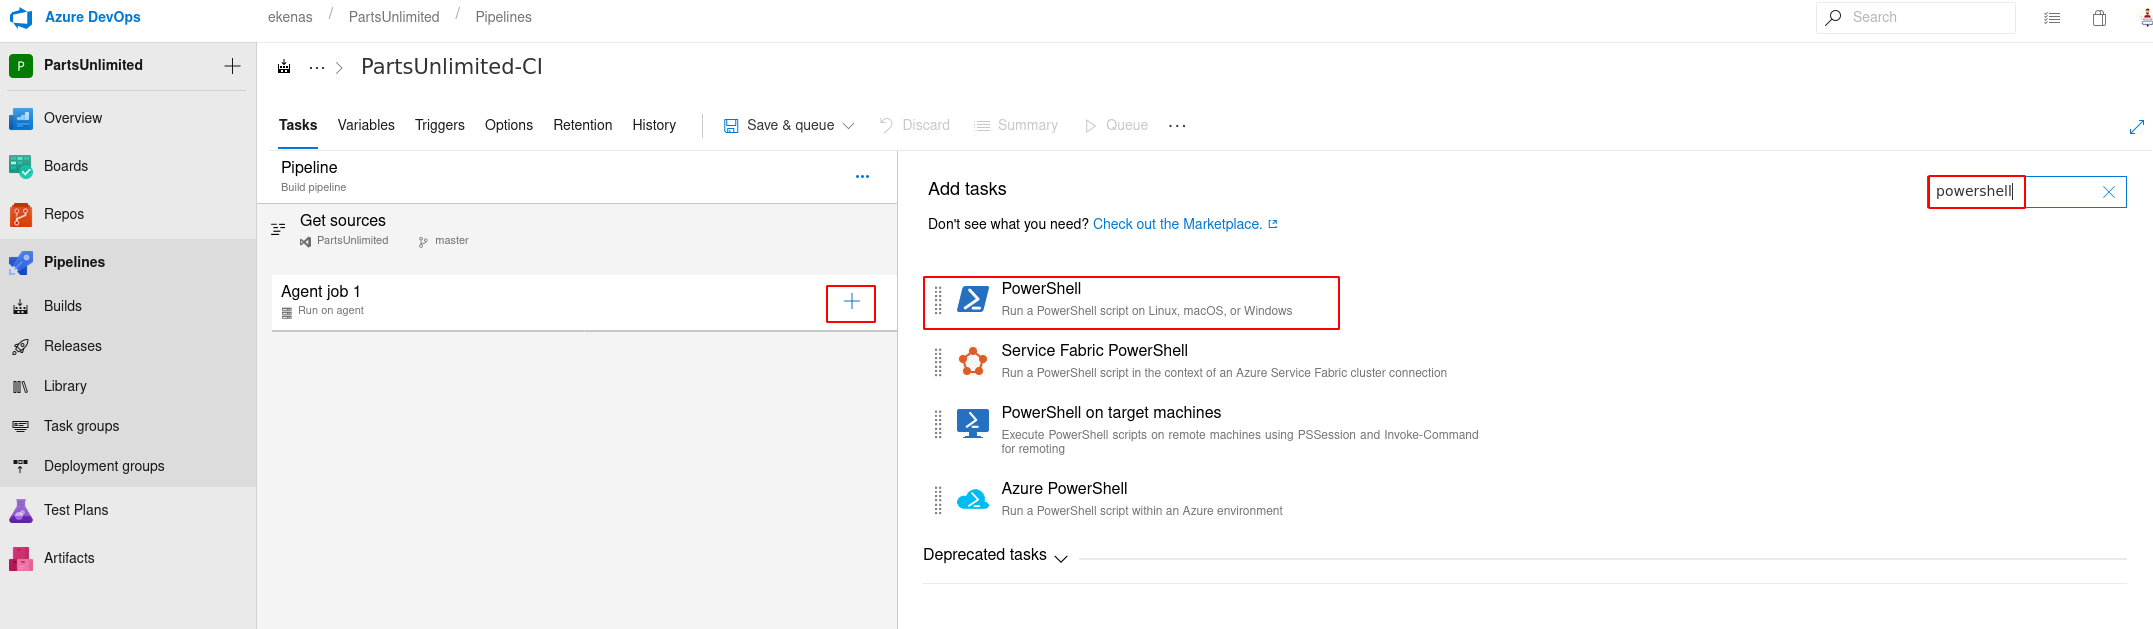Viewport: 2153px width, 629px height.
Task: Open the user profile avatar
Action: [2146, 18]
